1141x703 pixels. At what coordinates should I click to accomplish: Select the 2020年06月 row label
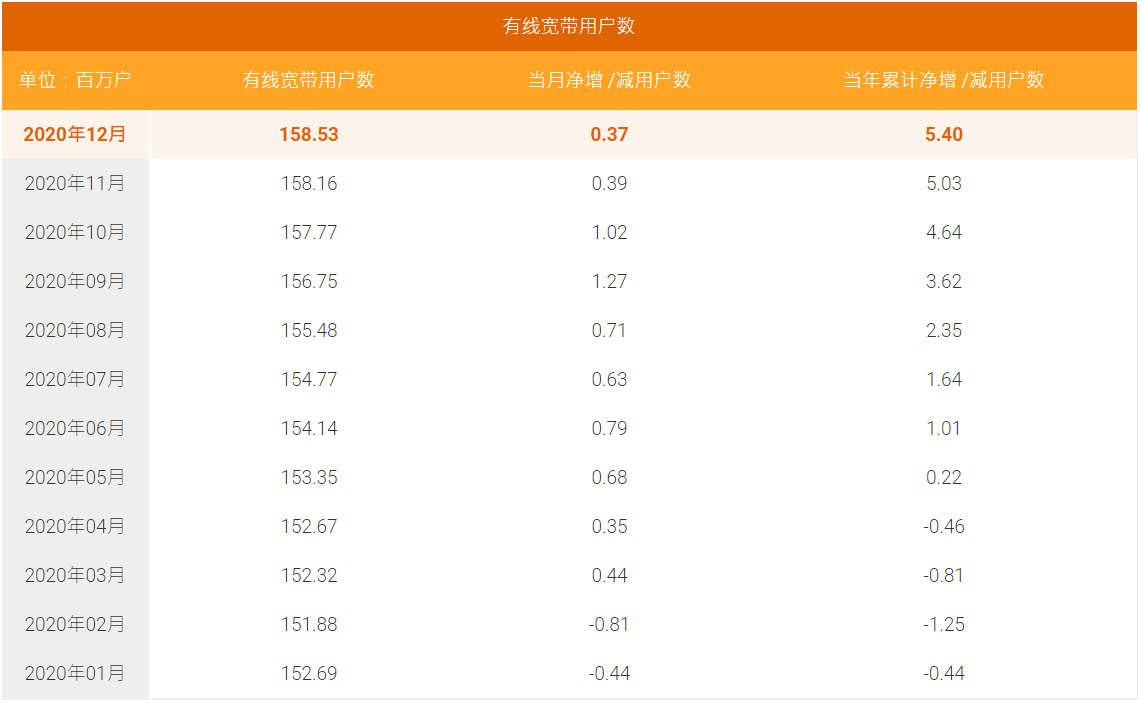75,428
